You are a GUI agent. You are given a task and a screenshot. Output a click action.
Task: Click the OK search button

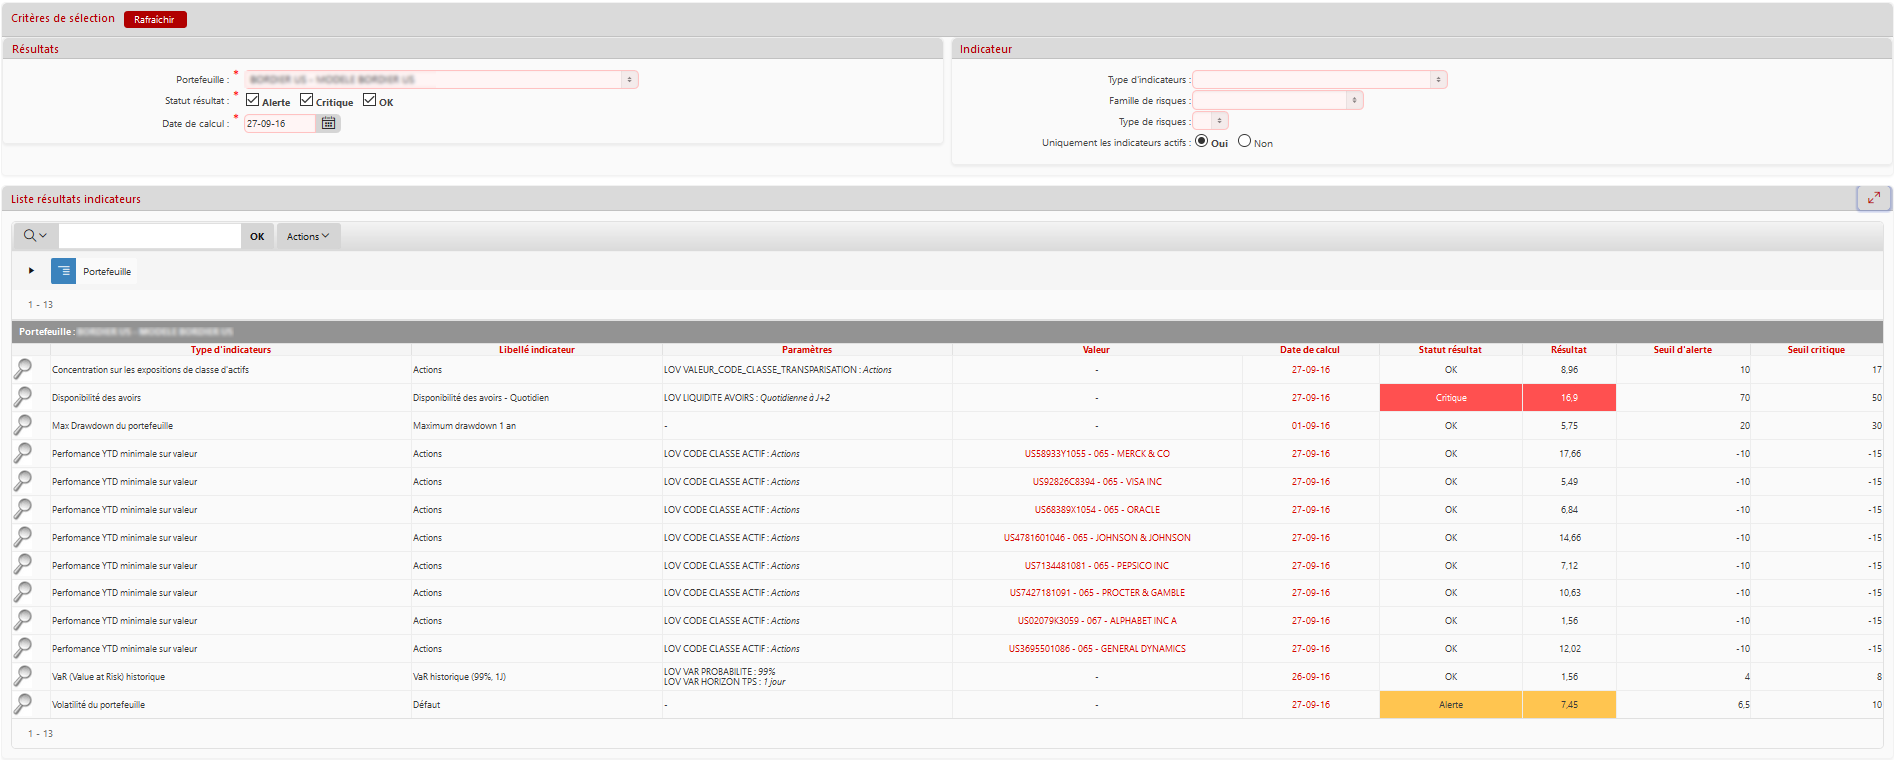click(x=257, y=236)
